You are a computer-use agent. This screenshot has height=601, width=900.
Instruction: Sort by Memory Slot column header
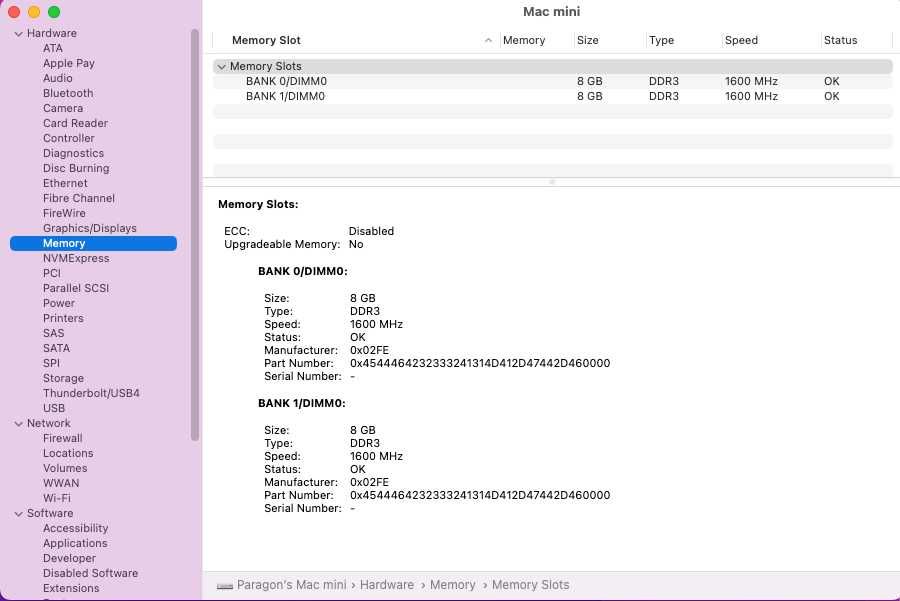click(266, 40)
